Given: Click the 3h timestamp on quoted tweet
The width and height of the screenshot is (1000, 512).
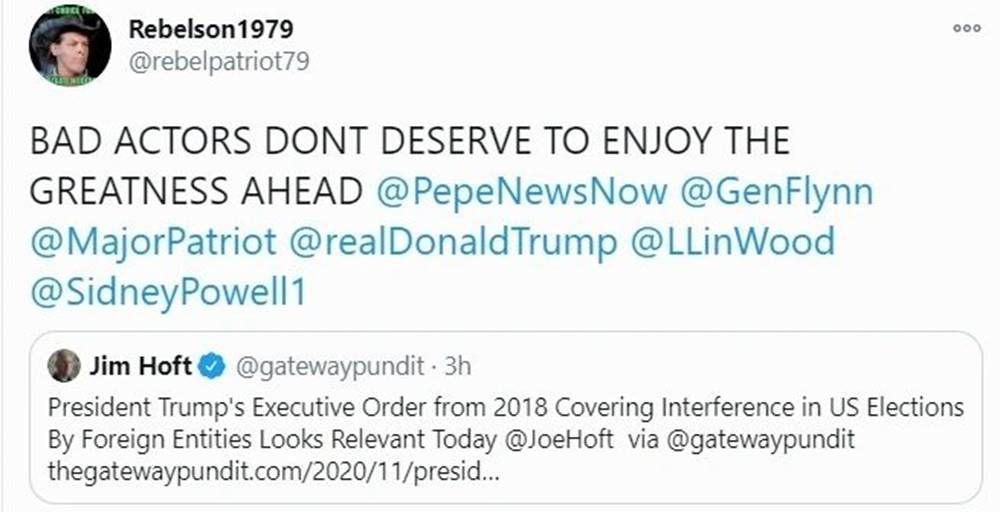Looking at the screenshot, I should coord(457,367).
